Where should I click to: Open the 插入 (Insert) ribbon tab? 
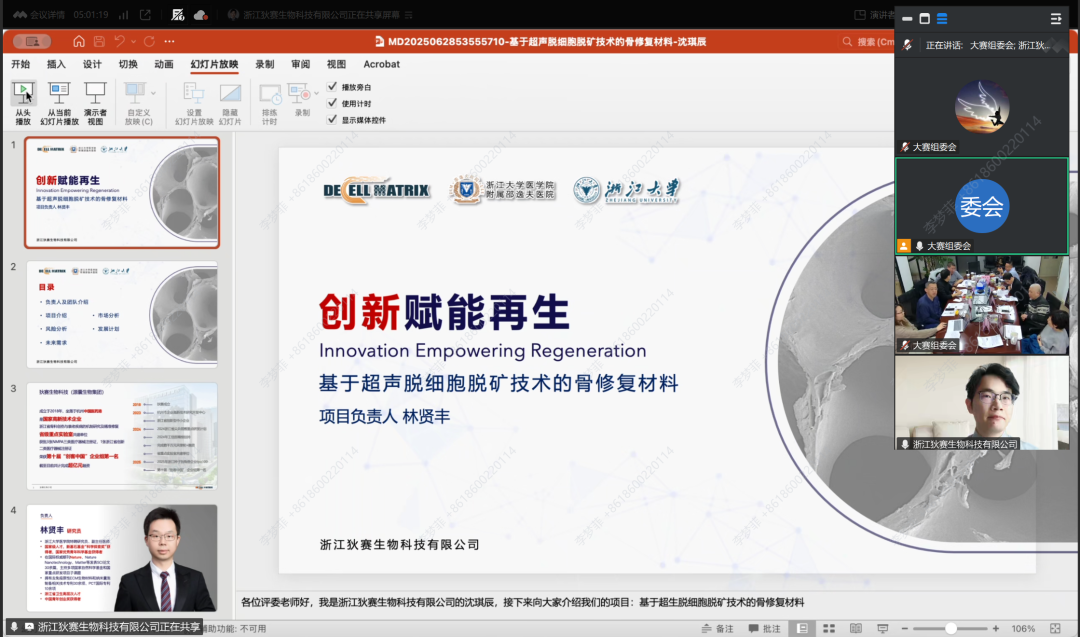point(56,64)
